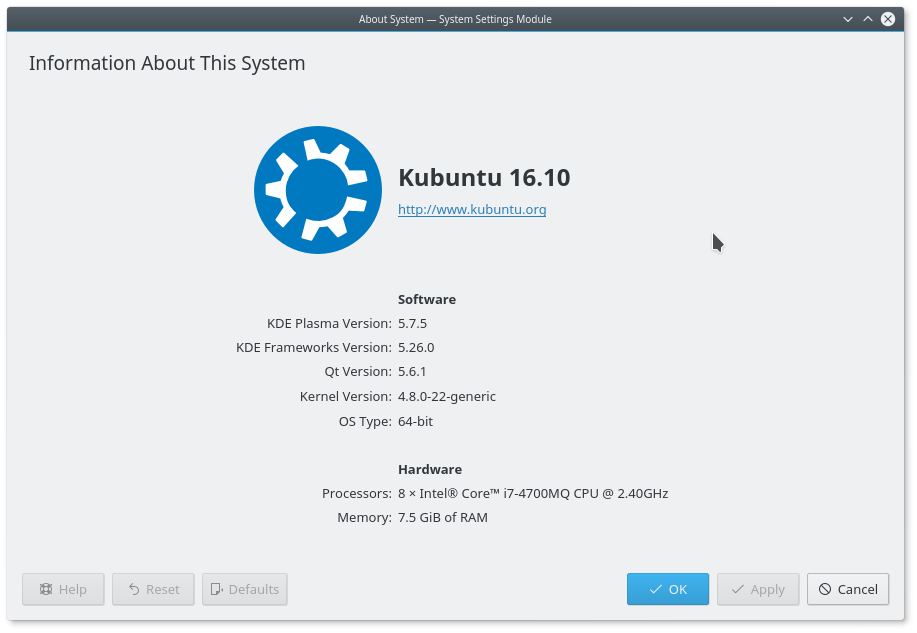Image resolution: width=917 pixels, height=633 pixels.
Task: Click the OK button
Action: [x=668, y=589]
